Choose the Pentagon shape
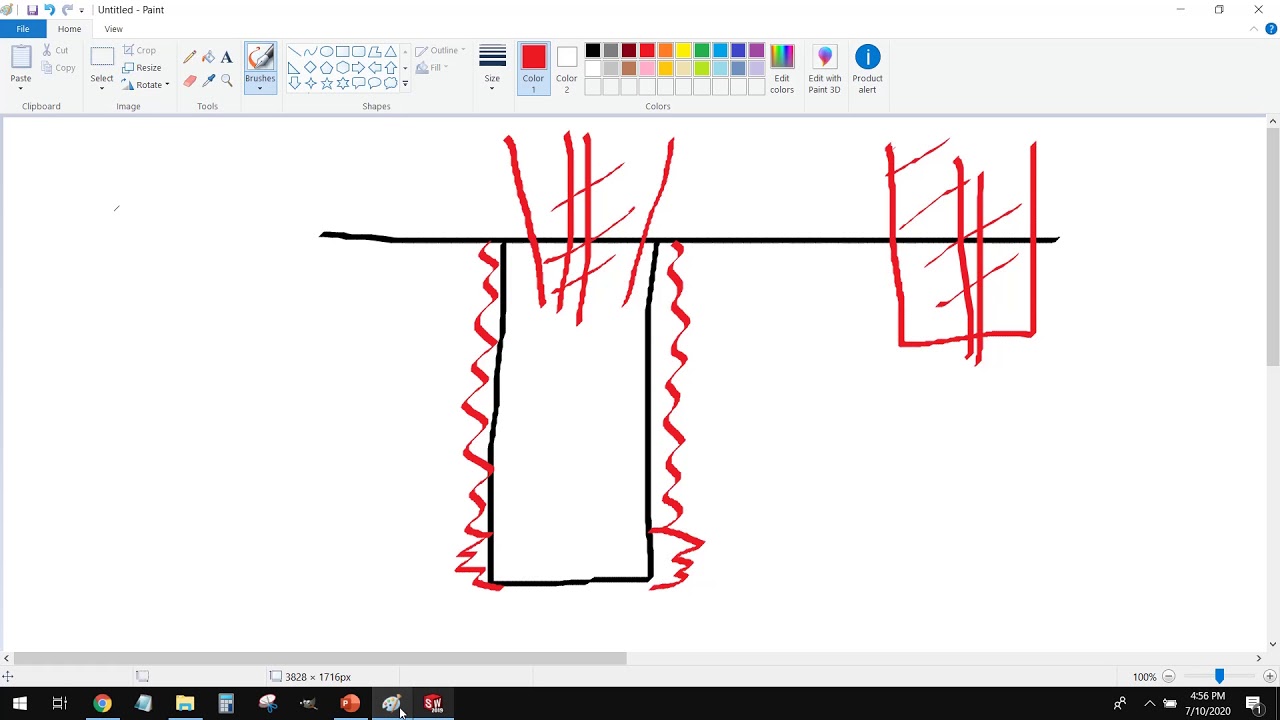This screenshot has height=720, width=1280. pos(326,68)
